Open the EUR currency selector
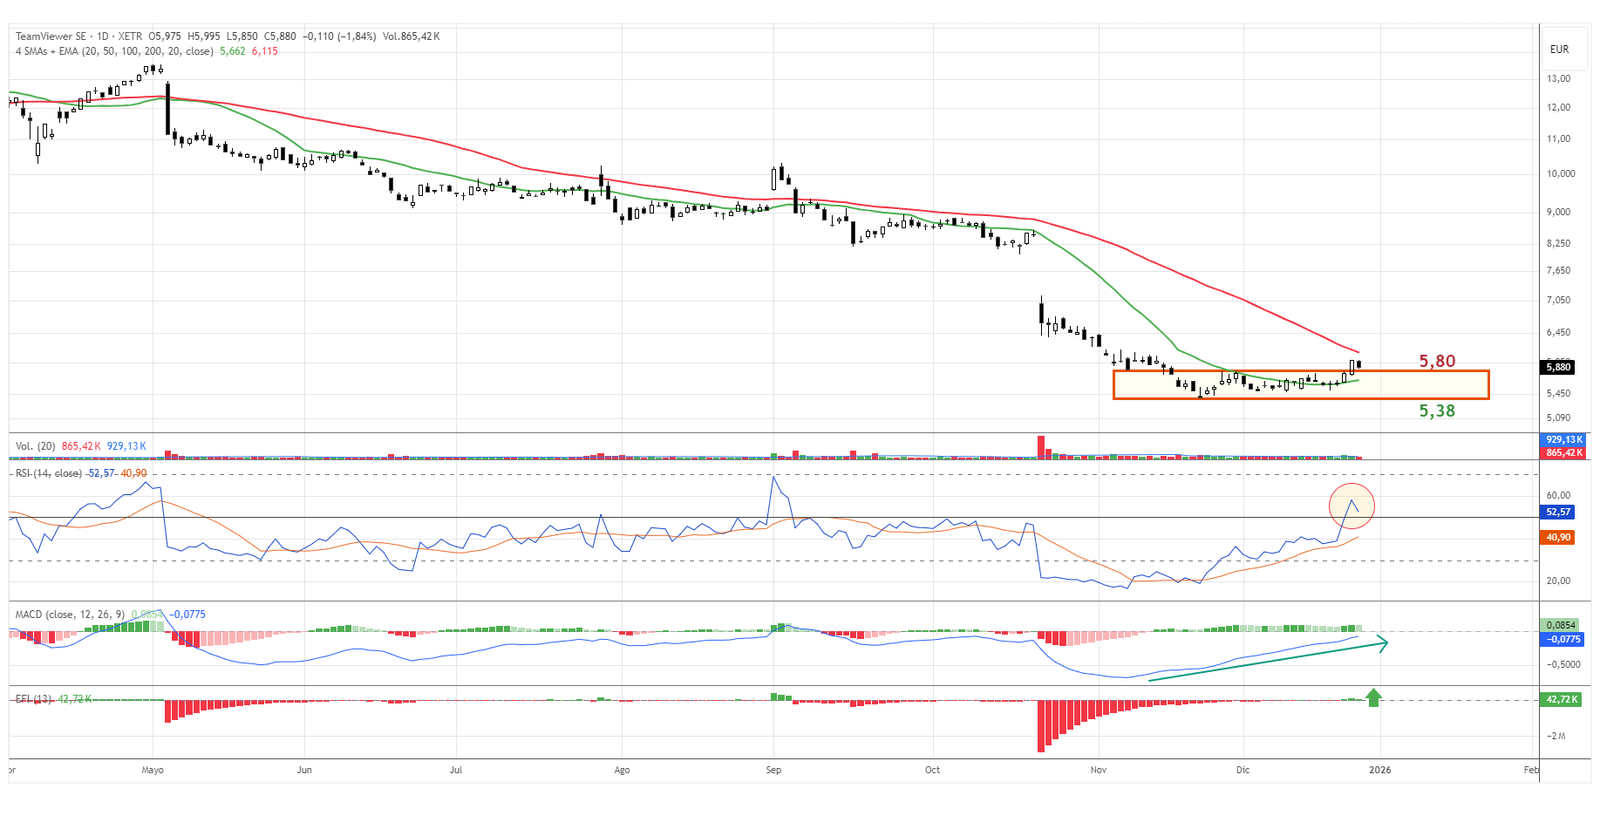 (1559, 49)
